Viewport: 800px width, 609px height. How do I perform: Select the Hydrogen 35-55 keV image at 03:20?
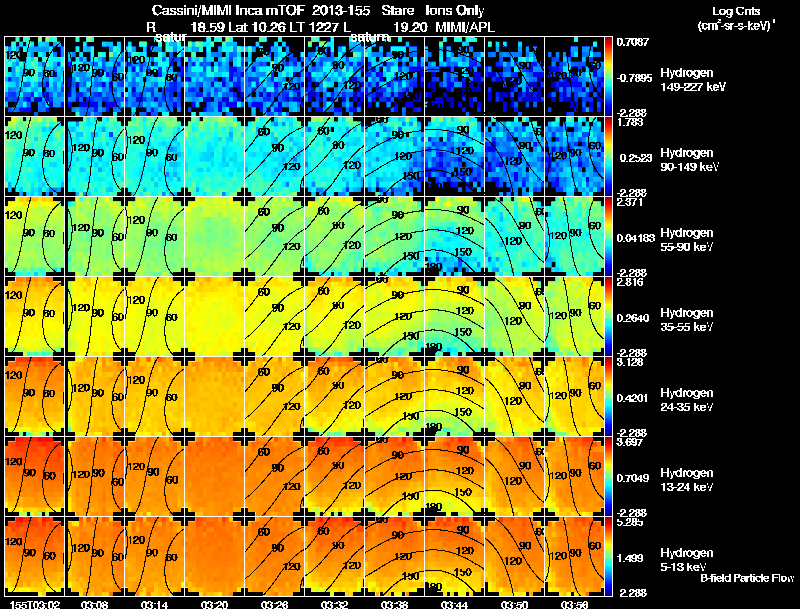point(214,316)
